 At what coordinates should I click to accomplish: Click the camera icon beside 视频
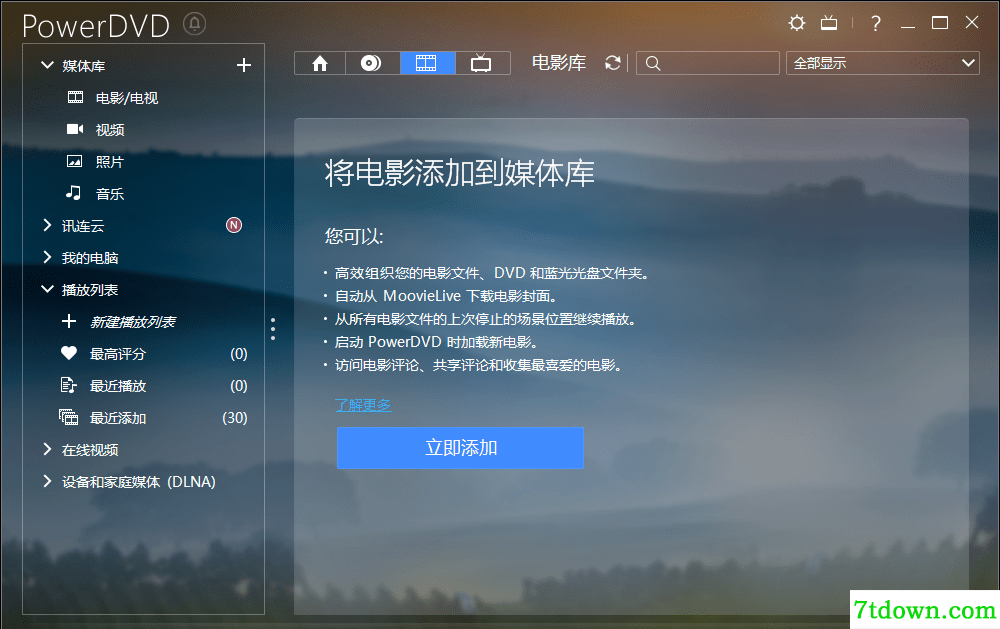pyautogui.click(x=75, y=130)
